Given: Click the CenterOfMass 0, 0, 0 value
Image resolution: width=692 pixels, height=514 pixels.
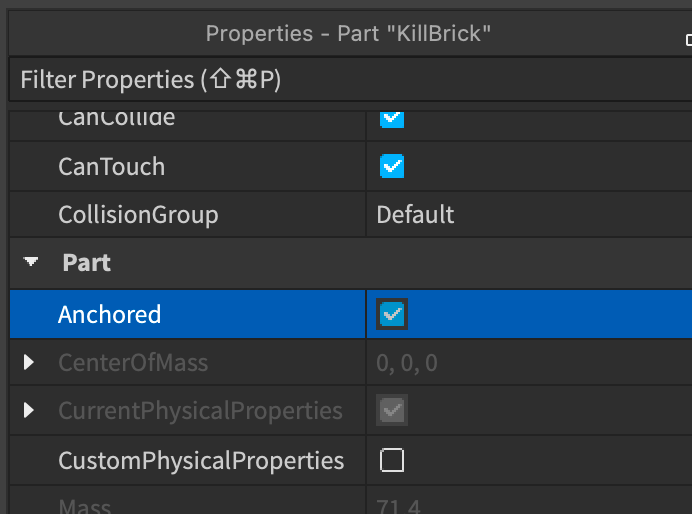Looking at the screenshot, I should point(407,363).
